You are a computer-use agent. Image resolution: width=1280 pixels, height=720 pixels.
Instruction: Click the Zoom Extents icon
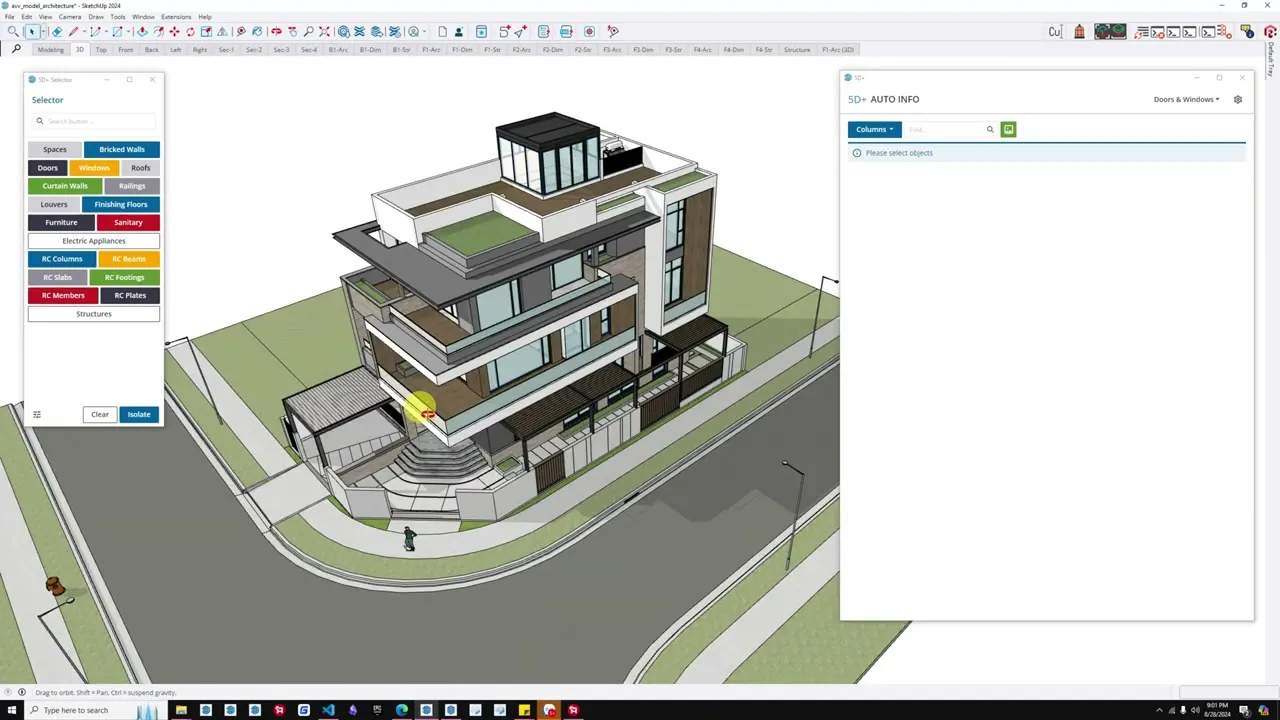pyautogui.click(x=324, y=32)
